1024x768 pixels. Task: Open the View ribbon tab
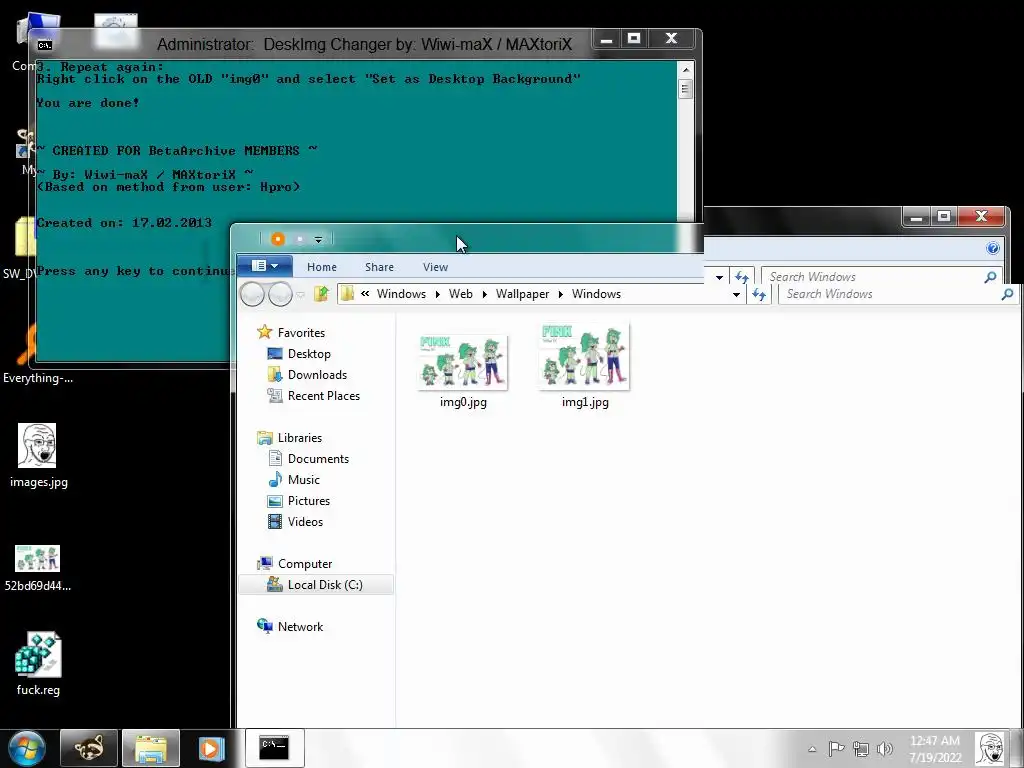pos(435,266)
